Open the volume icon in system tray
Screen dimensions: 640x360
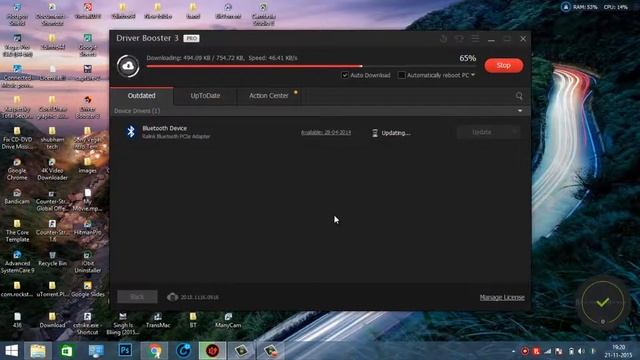(x=582, y=351)
